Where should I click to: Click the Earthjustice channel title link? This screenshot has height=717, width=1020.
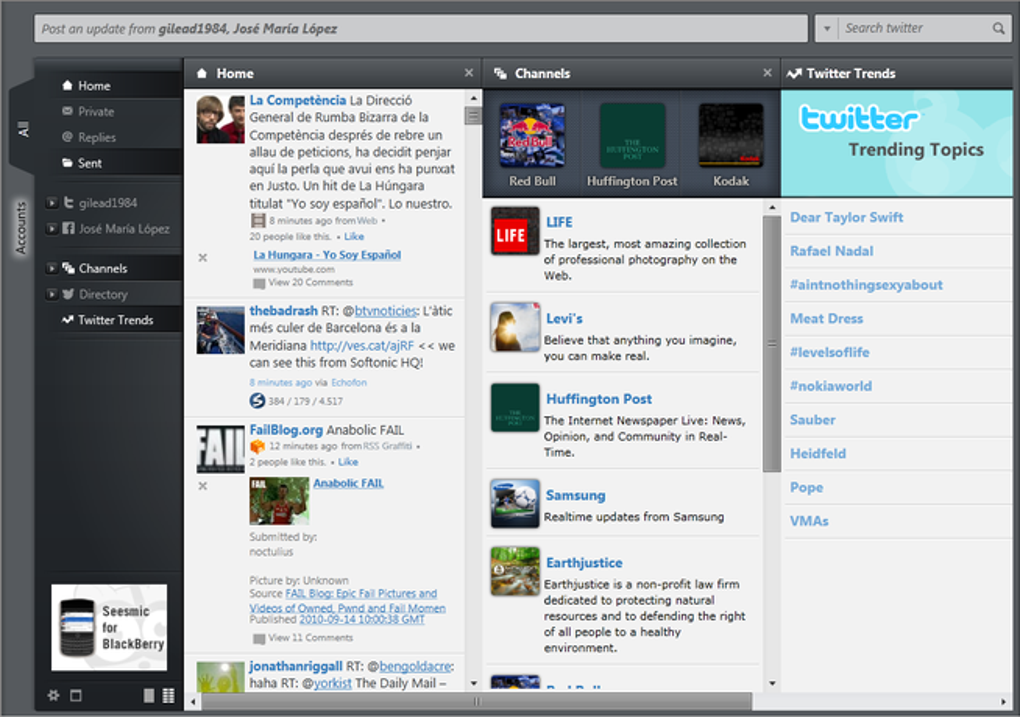[x=584, y=563]
